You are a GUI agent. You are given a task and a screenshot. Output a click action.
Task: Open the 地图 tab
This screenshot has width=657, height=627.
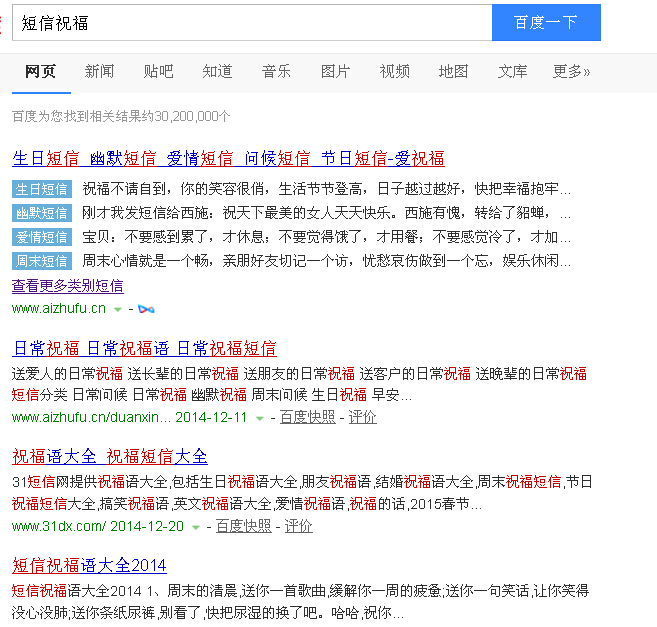point(453,71)
